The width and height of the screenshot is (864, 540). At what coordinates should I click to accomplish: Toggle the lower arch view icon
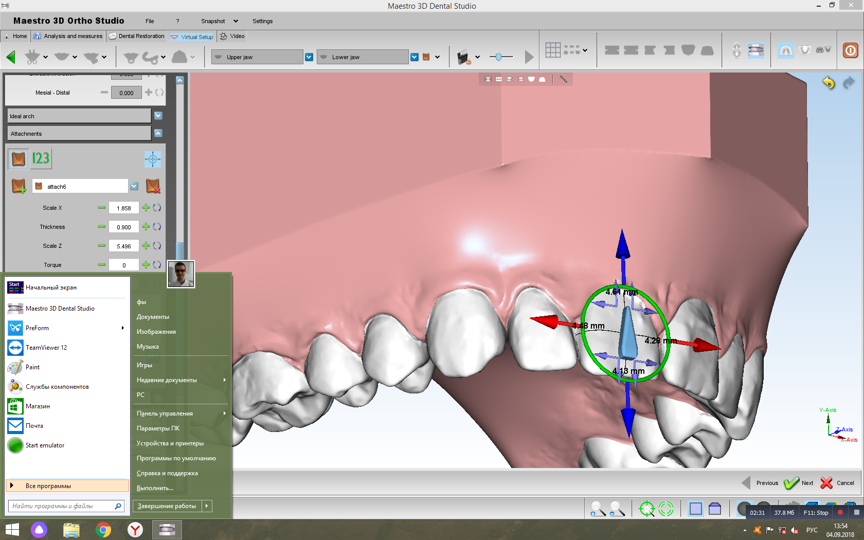coord(805,50)
